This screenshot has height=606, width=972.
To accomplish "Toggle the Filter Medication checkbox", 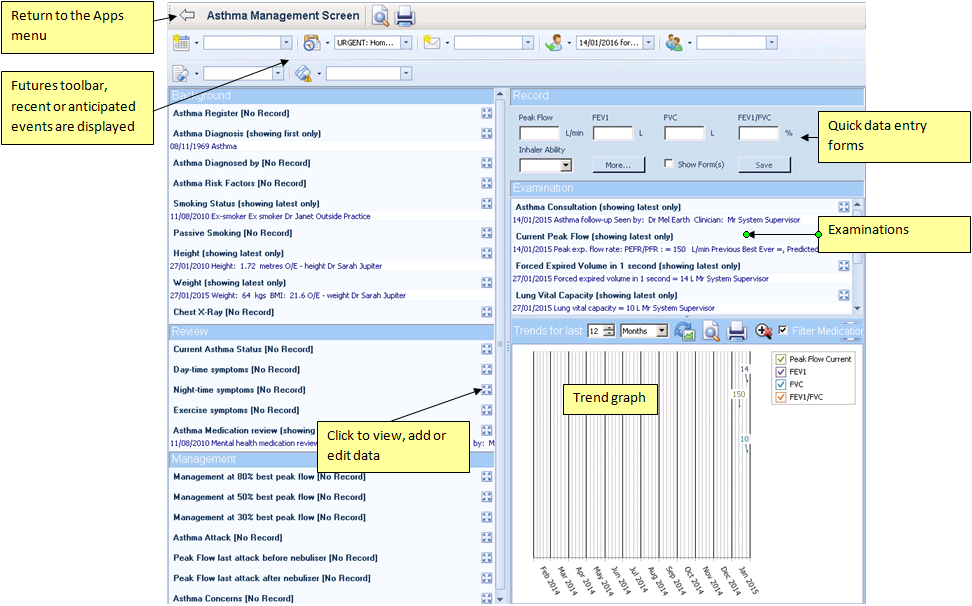I will (x=783, y=330).
